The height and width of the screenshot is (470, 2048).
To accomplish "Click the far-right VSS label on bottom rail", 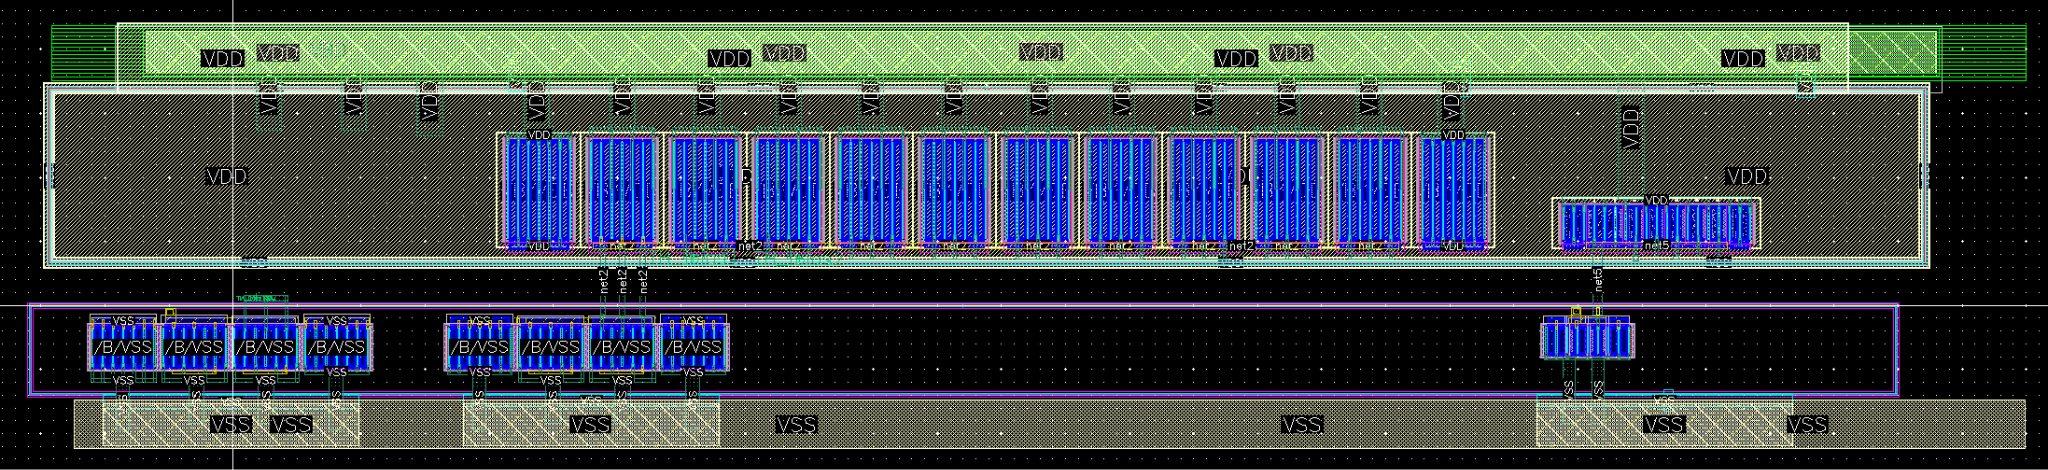I will pos(1807,425).
